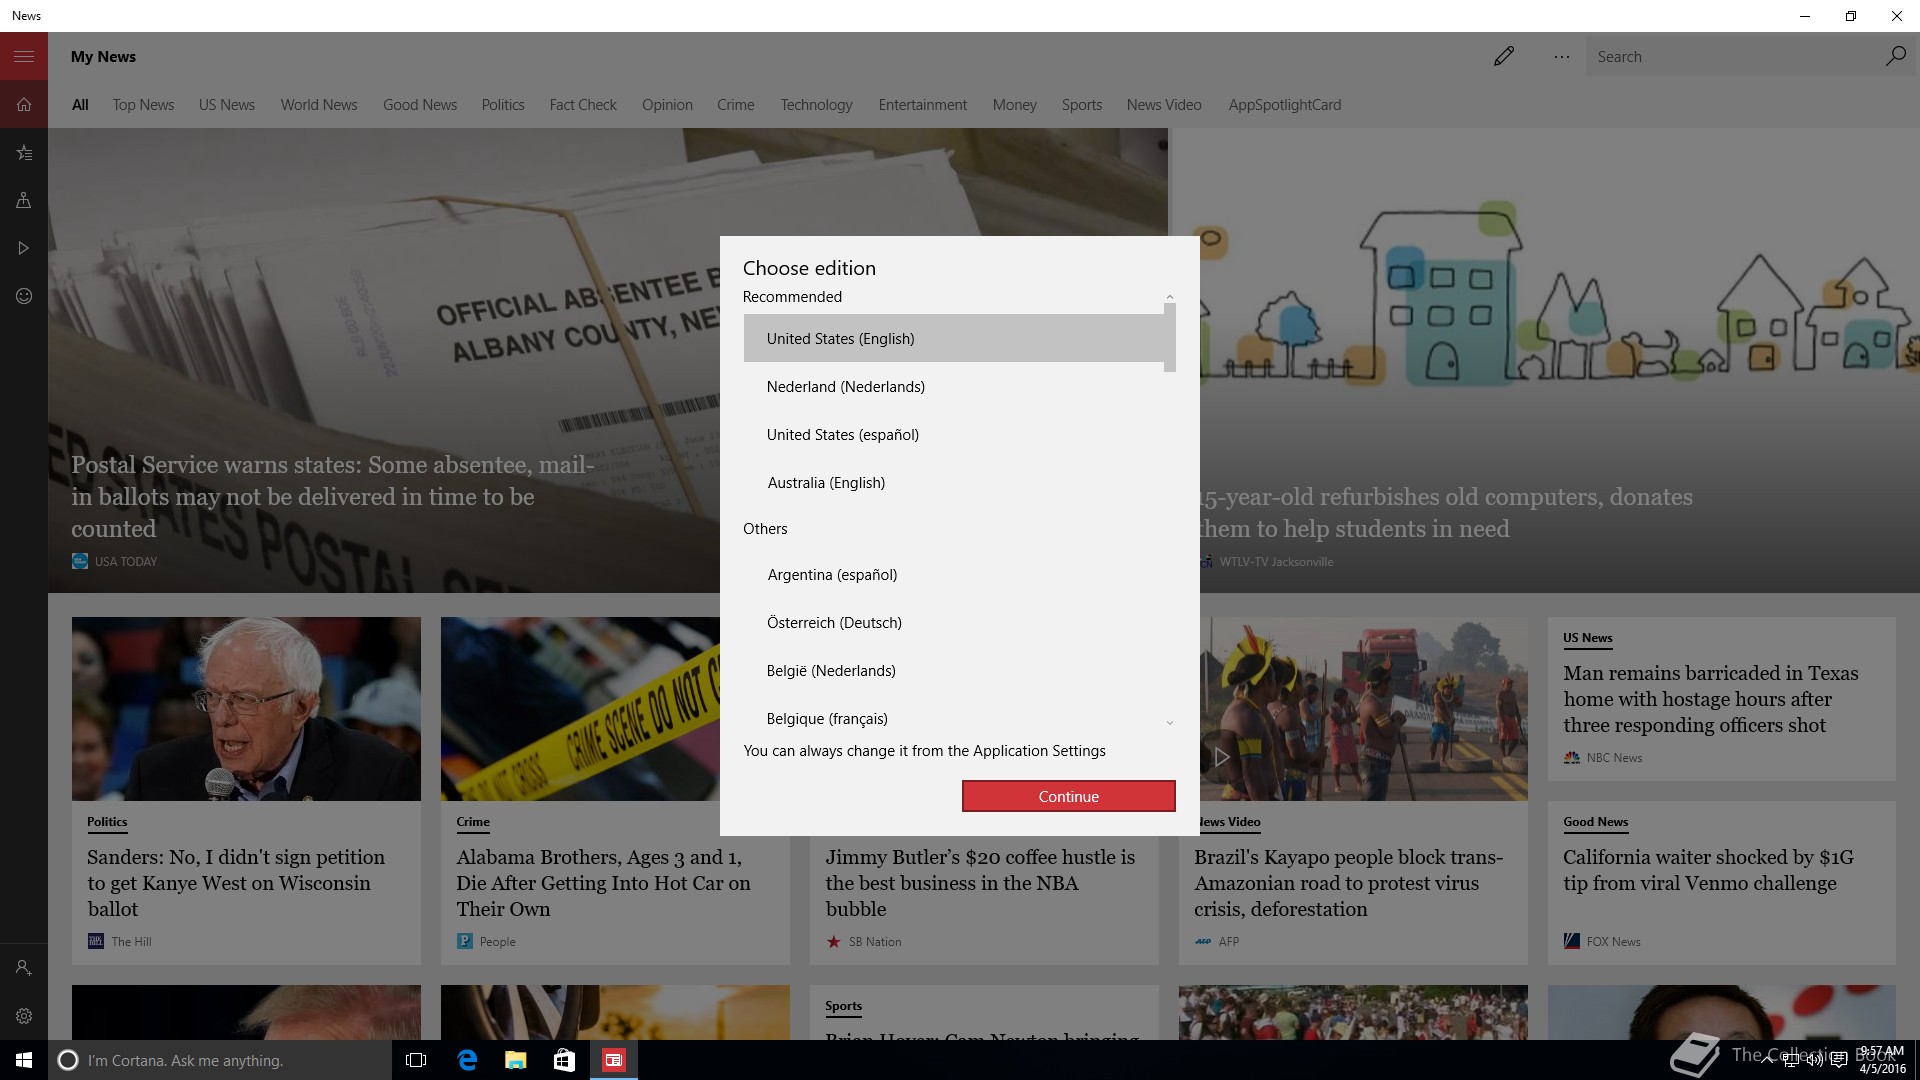The height and width of the screenshot is (1080, 1920).
Task: Pick Österreich (Deutsch) edition
Action: tap(954, 622)
